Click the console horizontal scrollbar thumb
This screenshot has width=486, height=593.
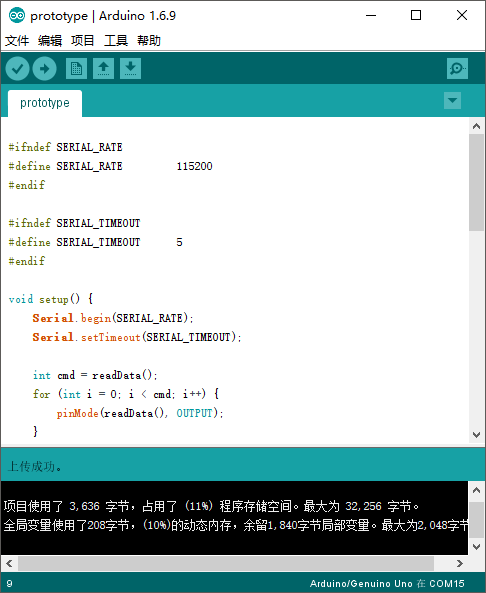(x=226, y=564)
